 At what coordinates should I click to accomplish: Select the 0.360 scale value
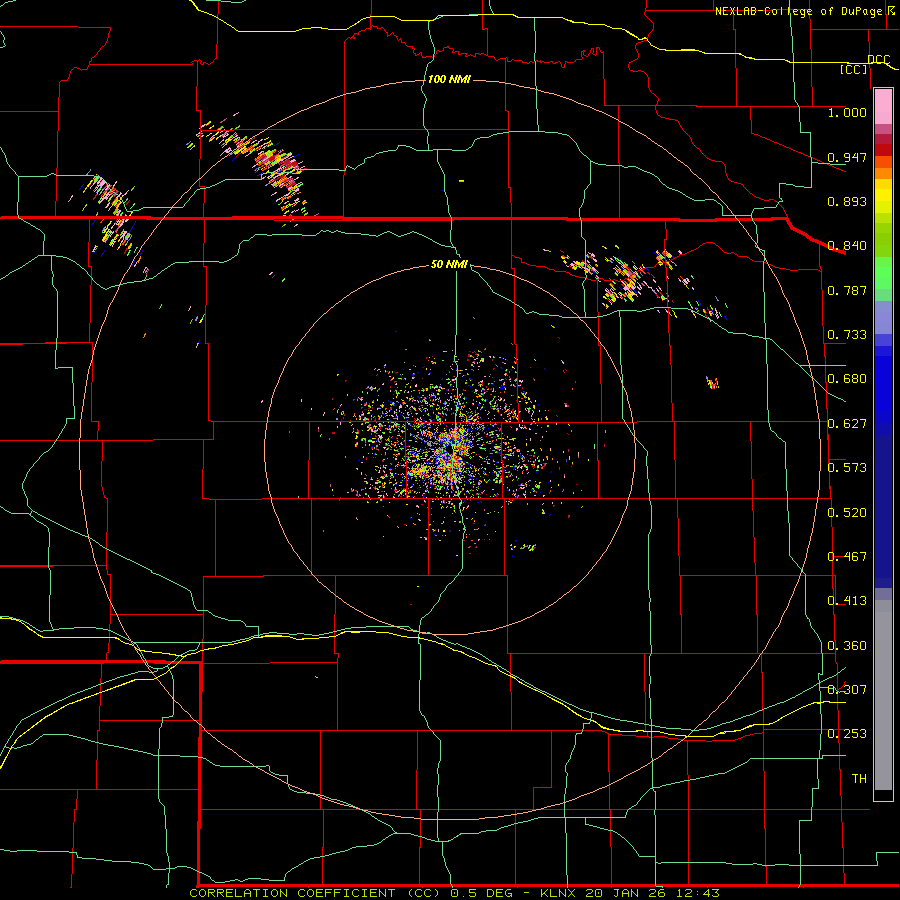847,646
